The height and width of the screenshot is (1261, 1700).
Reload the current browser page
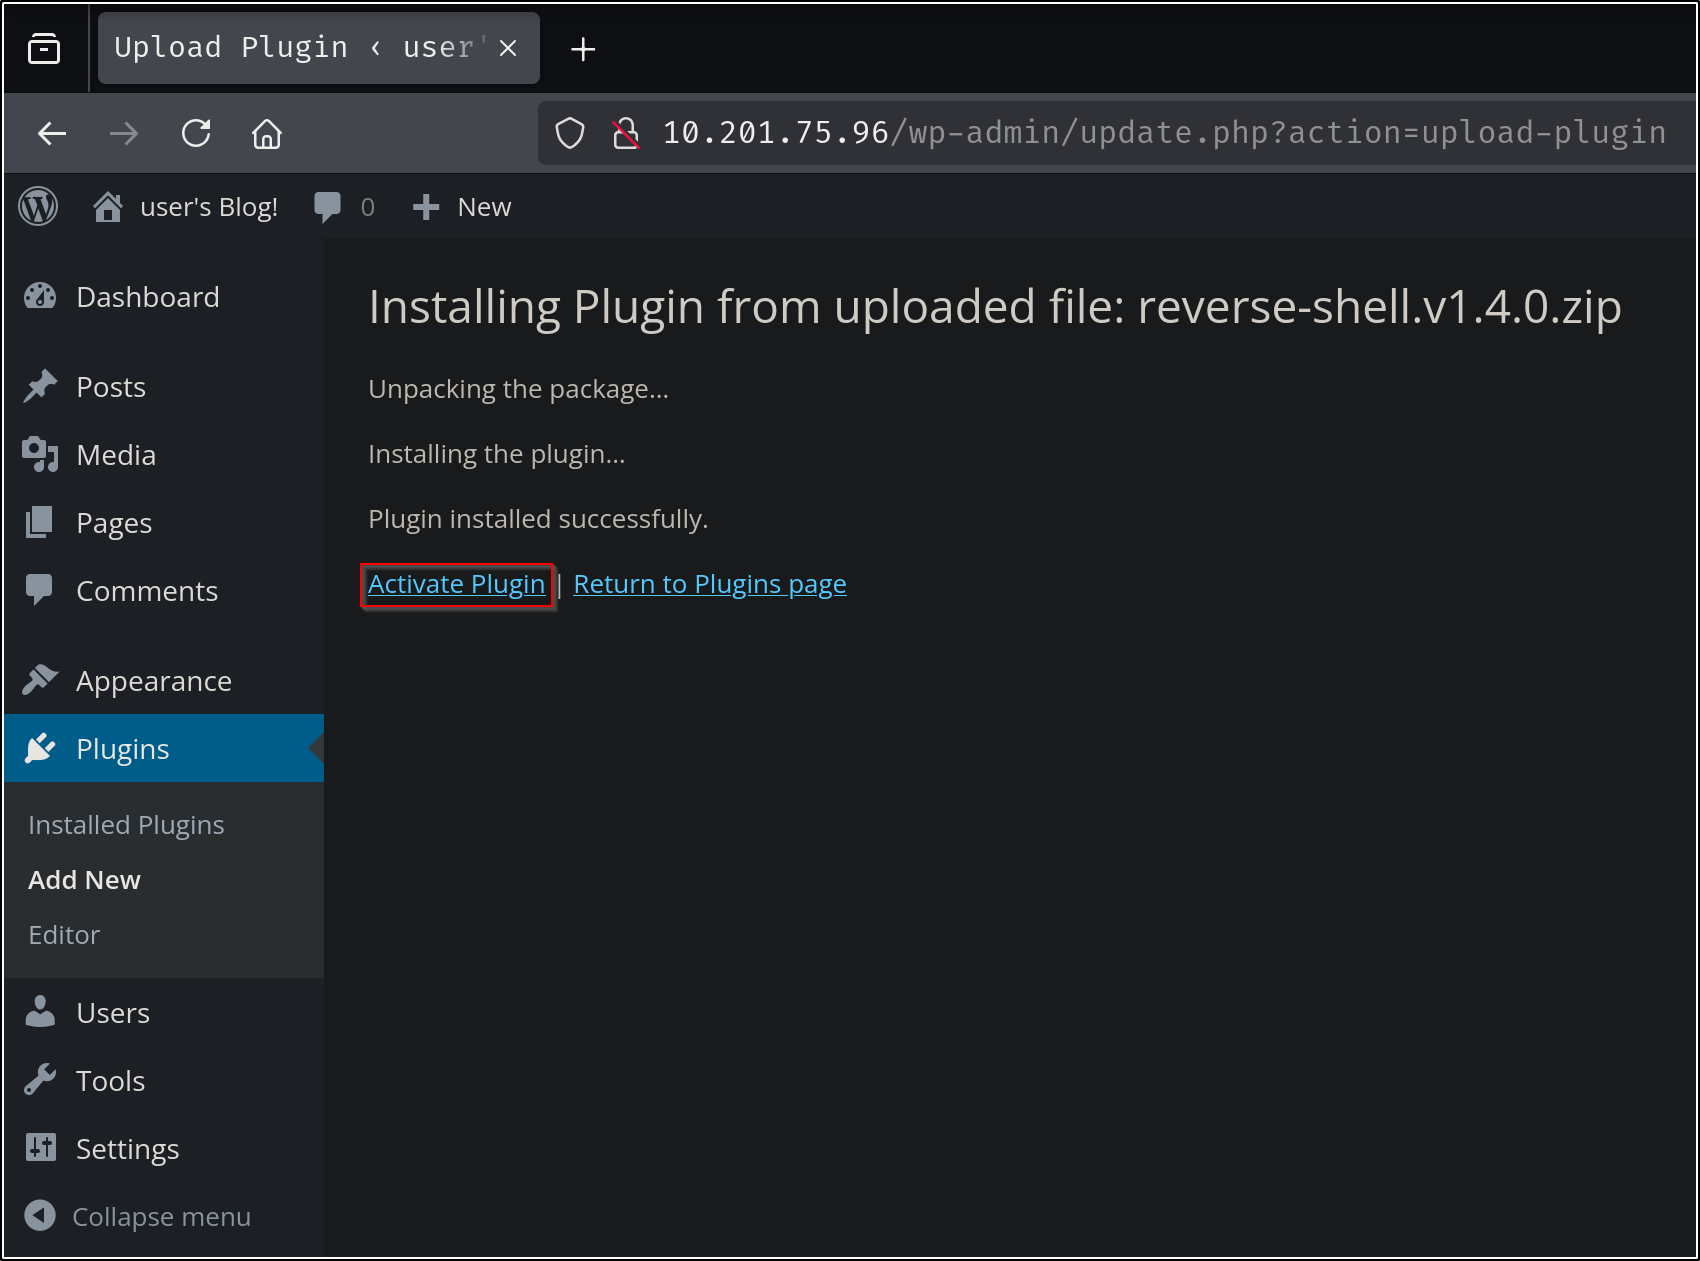click(x=196, y=133)
